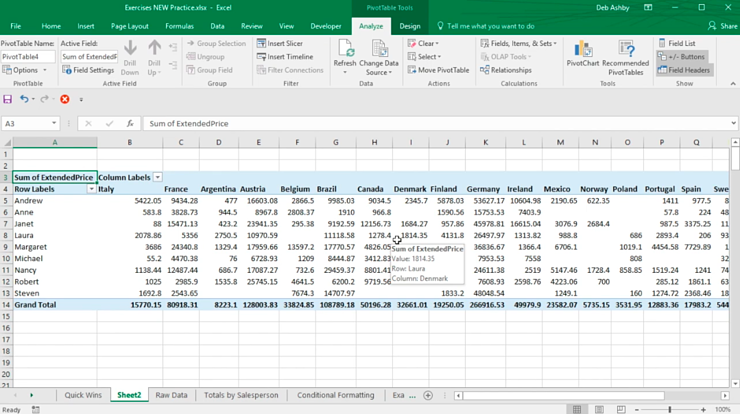Switch to the Raw Data sheet
Screen dimensions: 740x414
171,396
